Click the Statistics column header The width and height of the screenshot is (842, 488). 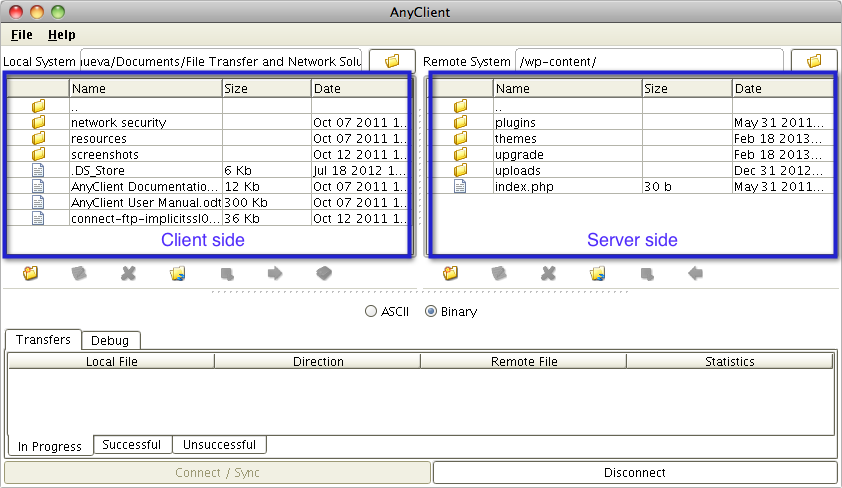pos(730,361)
